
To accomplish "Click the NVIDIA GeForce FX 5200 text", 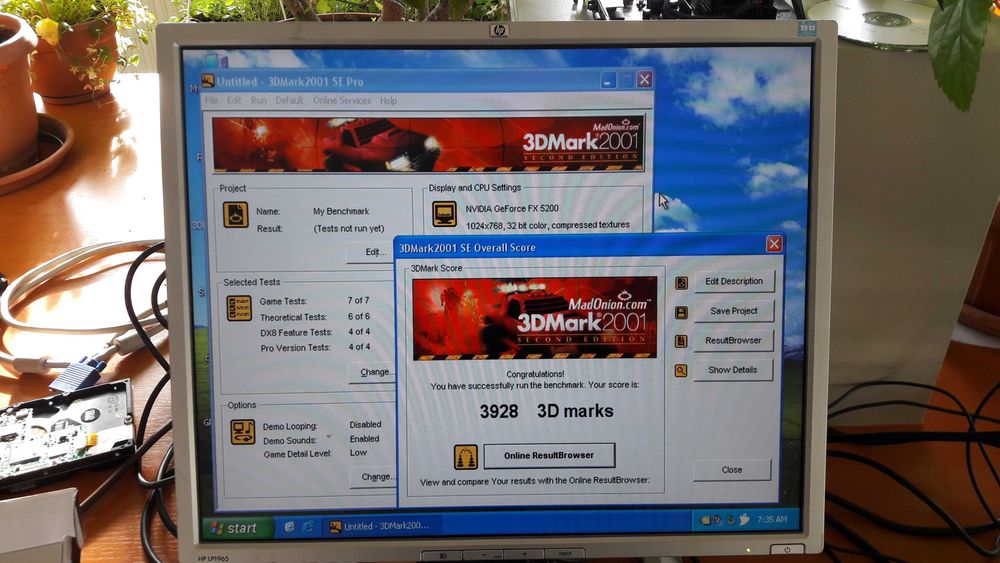I will pyautogui.click(x=511, y=208).
